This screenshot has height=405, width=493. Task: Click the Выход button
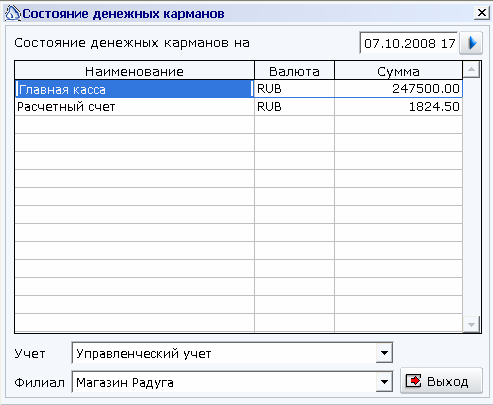click(x=441, y=381)
